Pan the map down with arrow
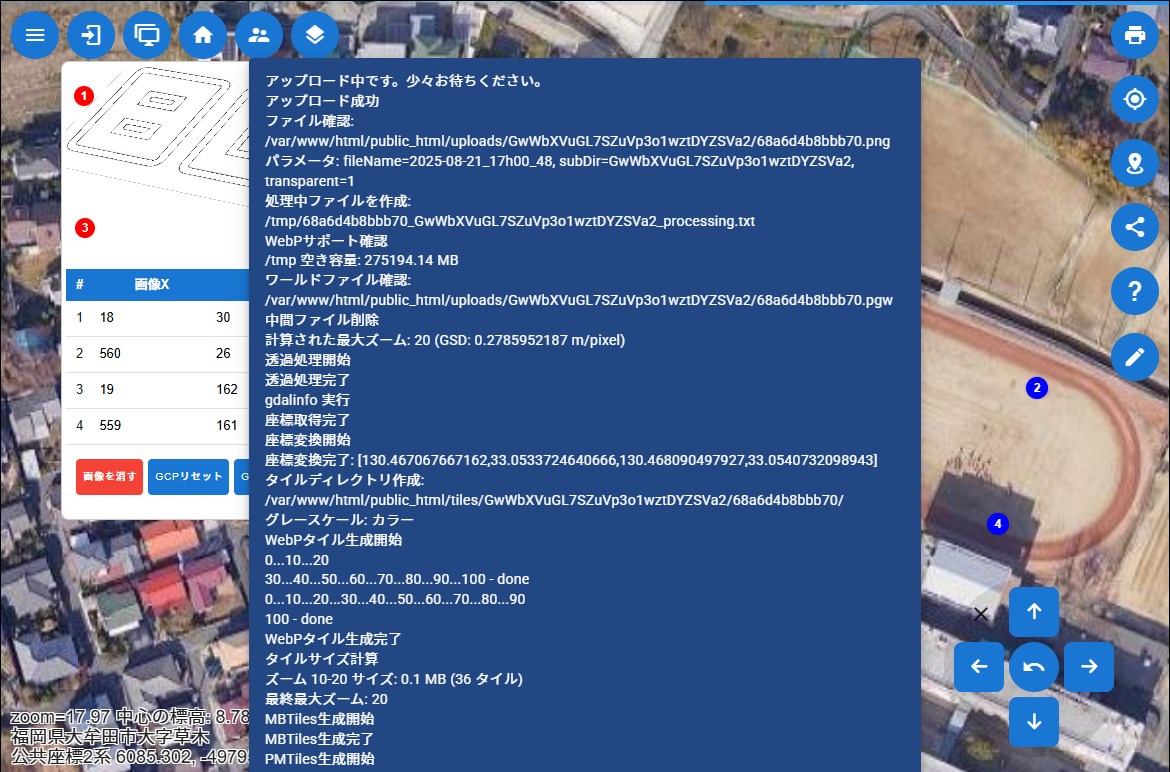Screen dimensions: 1170x772 tap(1033, 721)
